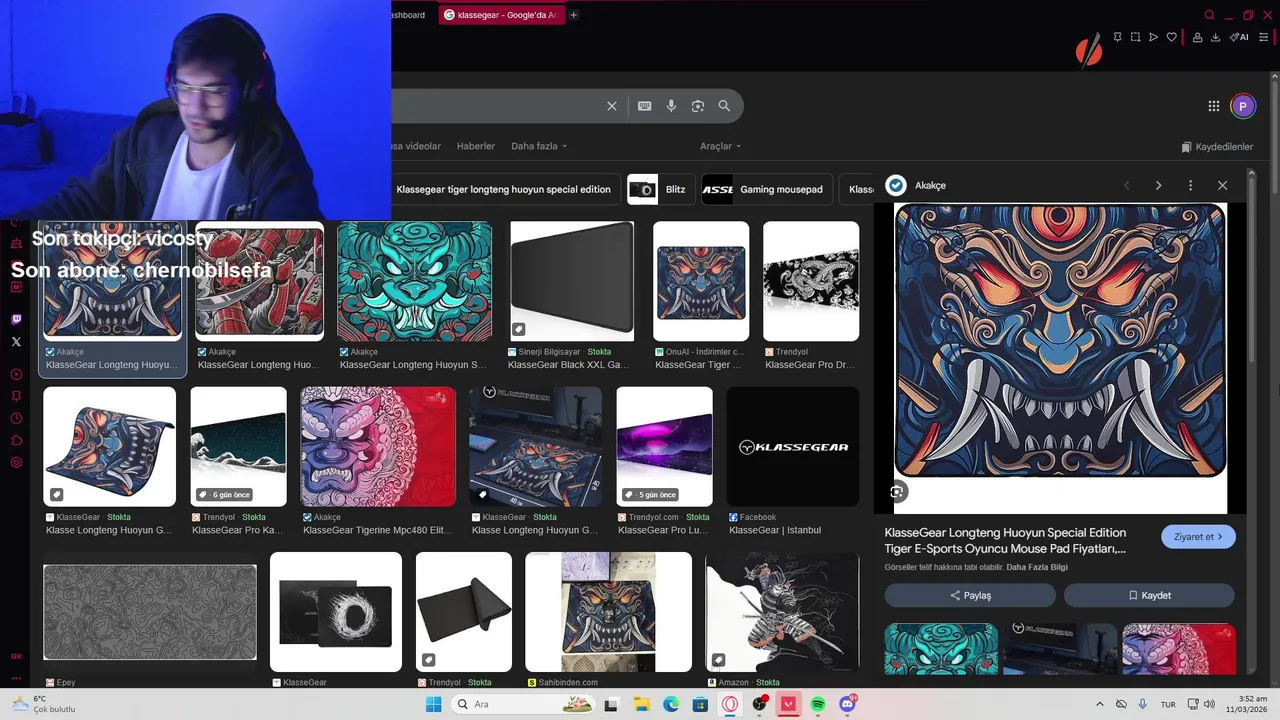Click the Opera pinboard pin icon
The image size is (1280, 720).
click(1117, 37)
